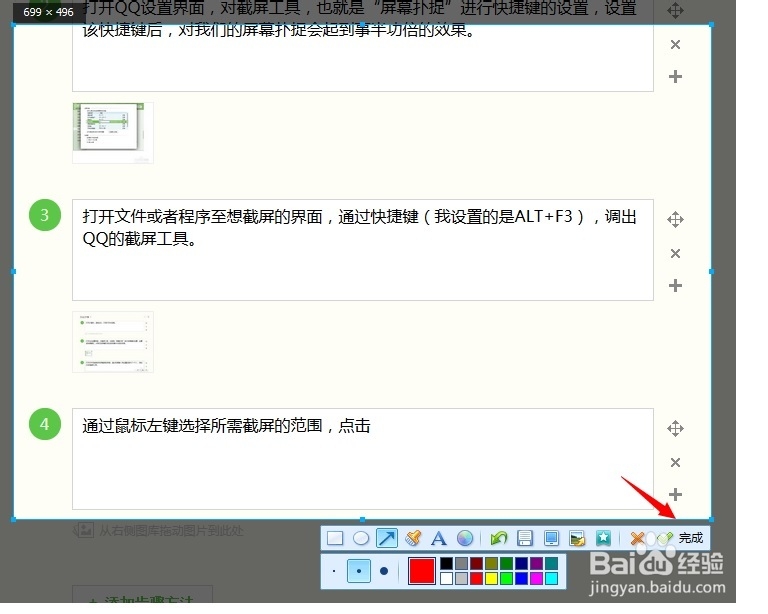Image resolution: width=768 pixels, height=614 pixels.
Task: Choose the largest line thickness dot
Action: click(384, 571)
